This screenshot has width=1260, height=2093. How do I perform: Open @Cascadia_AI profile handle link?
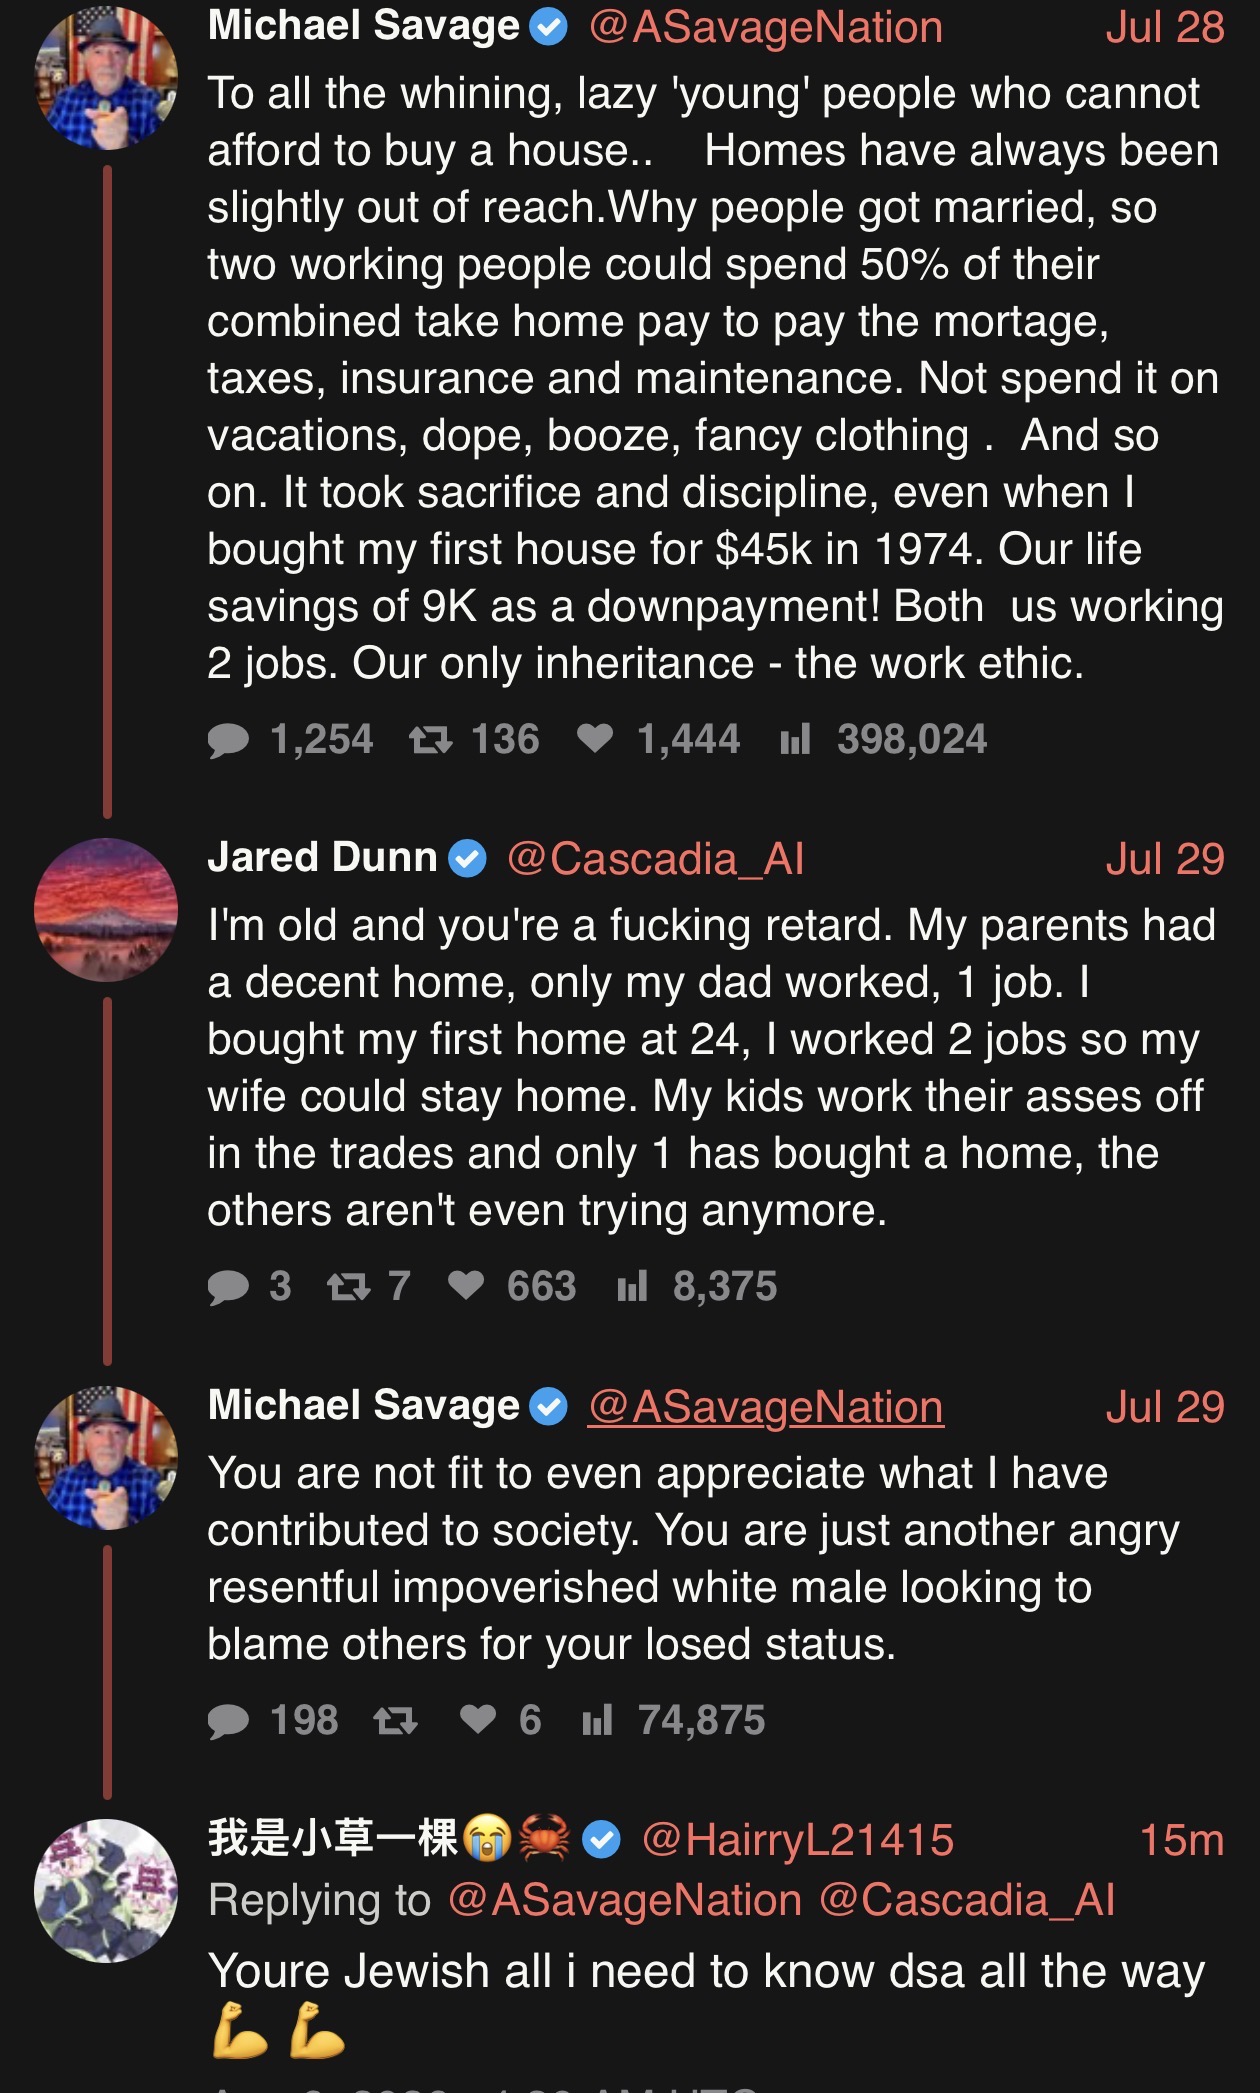tap(655, 859)
